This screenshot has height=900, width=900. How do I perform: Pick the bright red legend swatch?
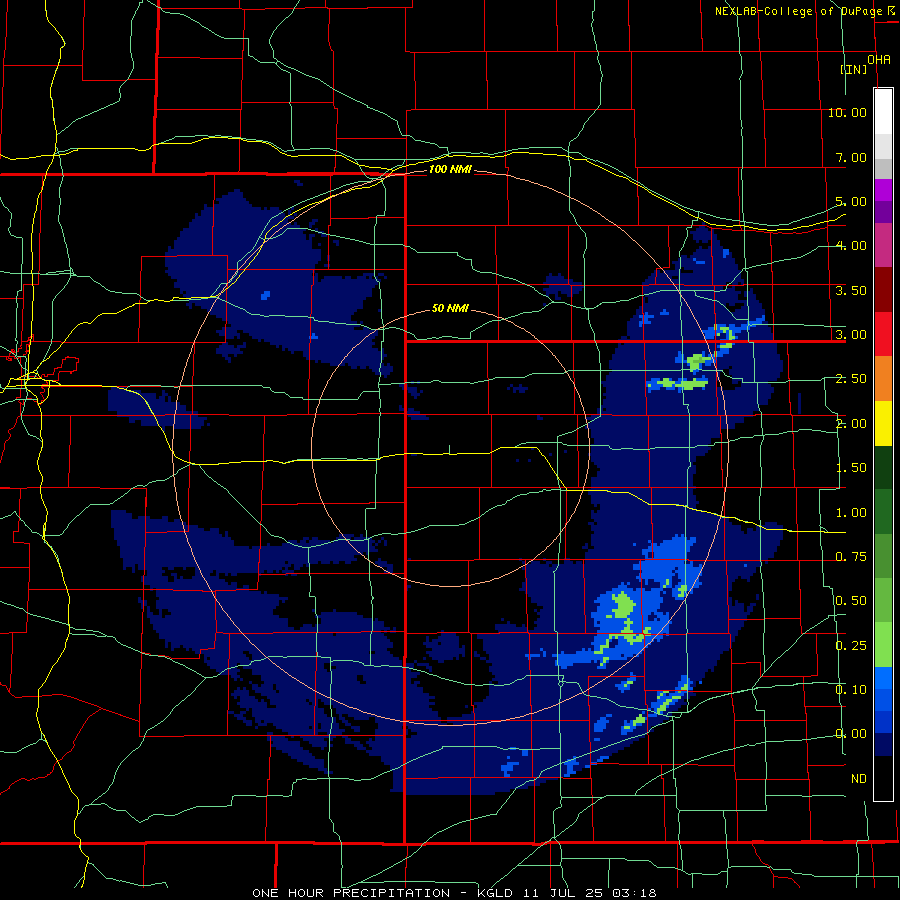pyautogui.click(x=883, y=335)
